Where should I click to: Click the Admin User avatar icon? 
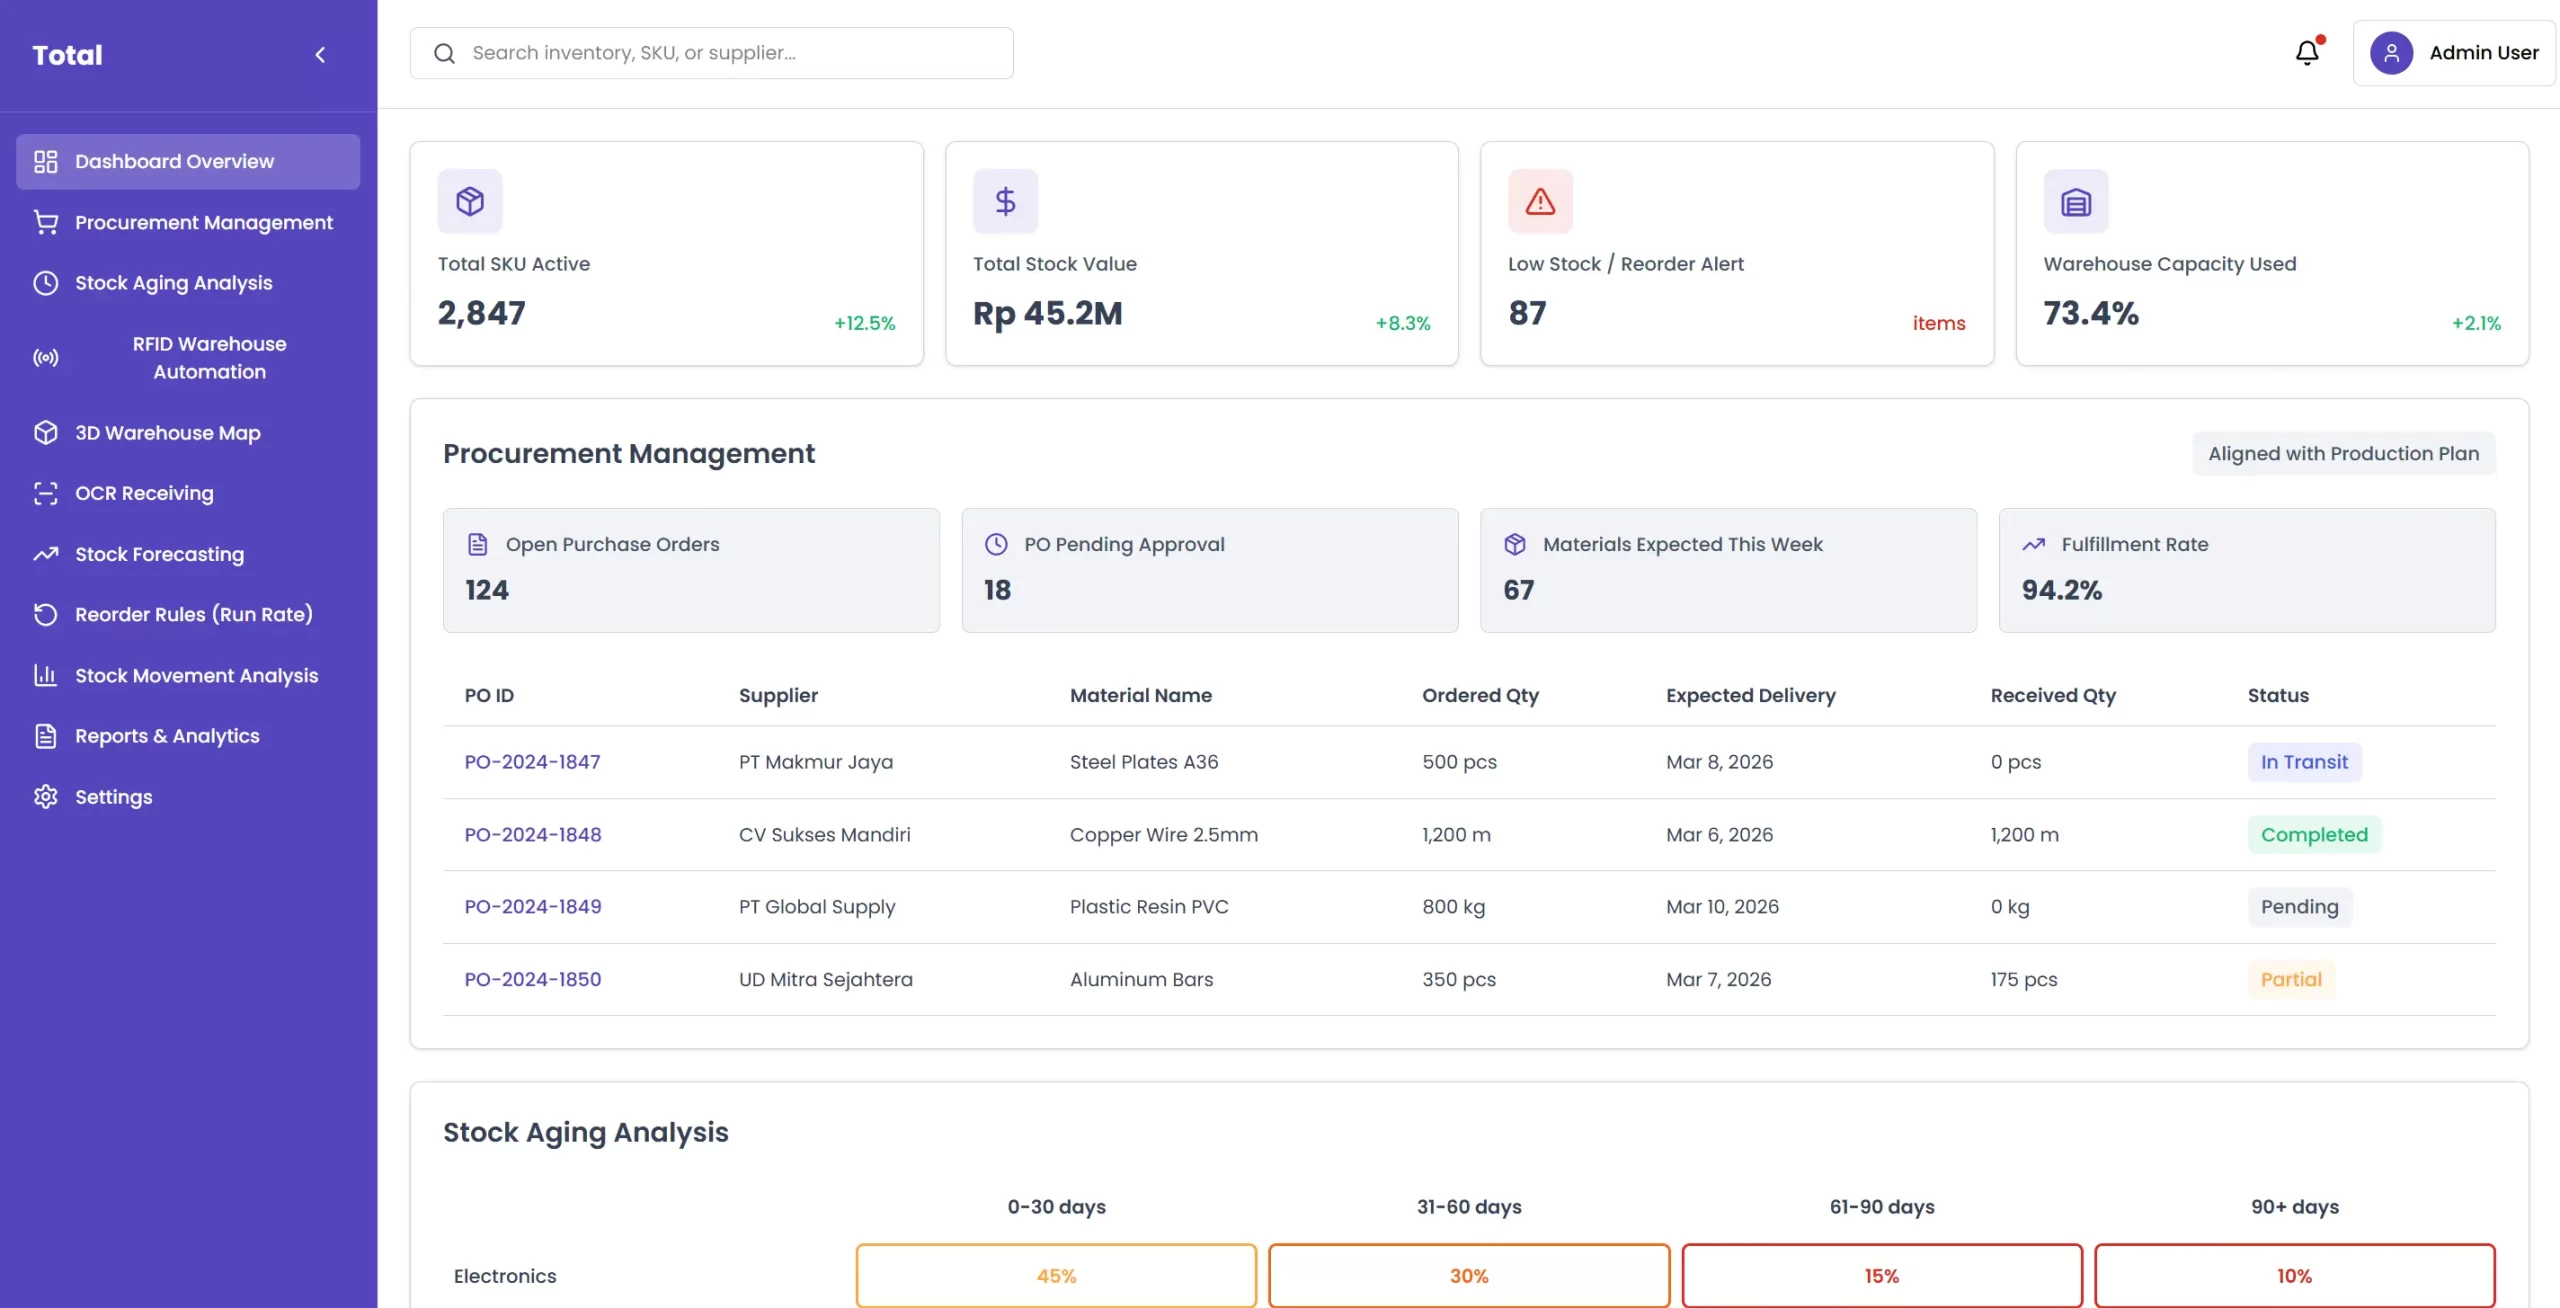2391,53
